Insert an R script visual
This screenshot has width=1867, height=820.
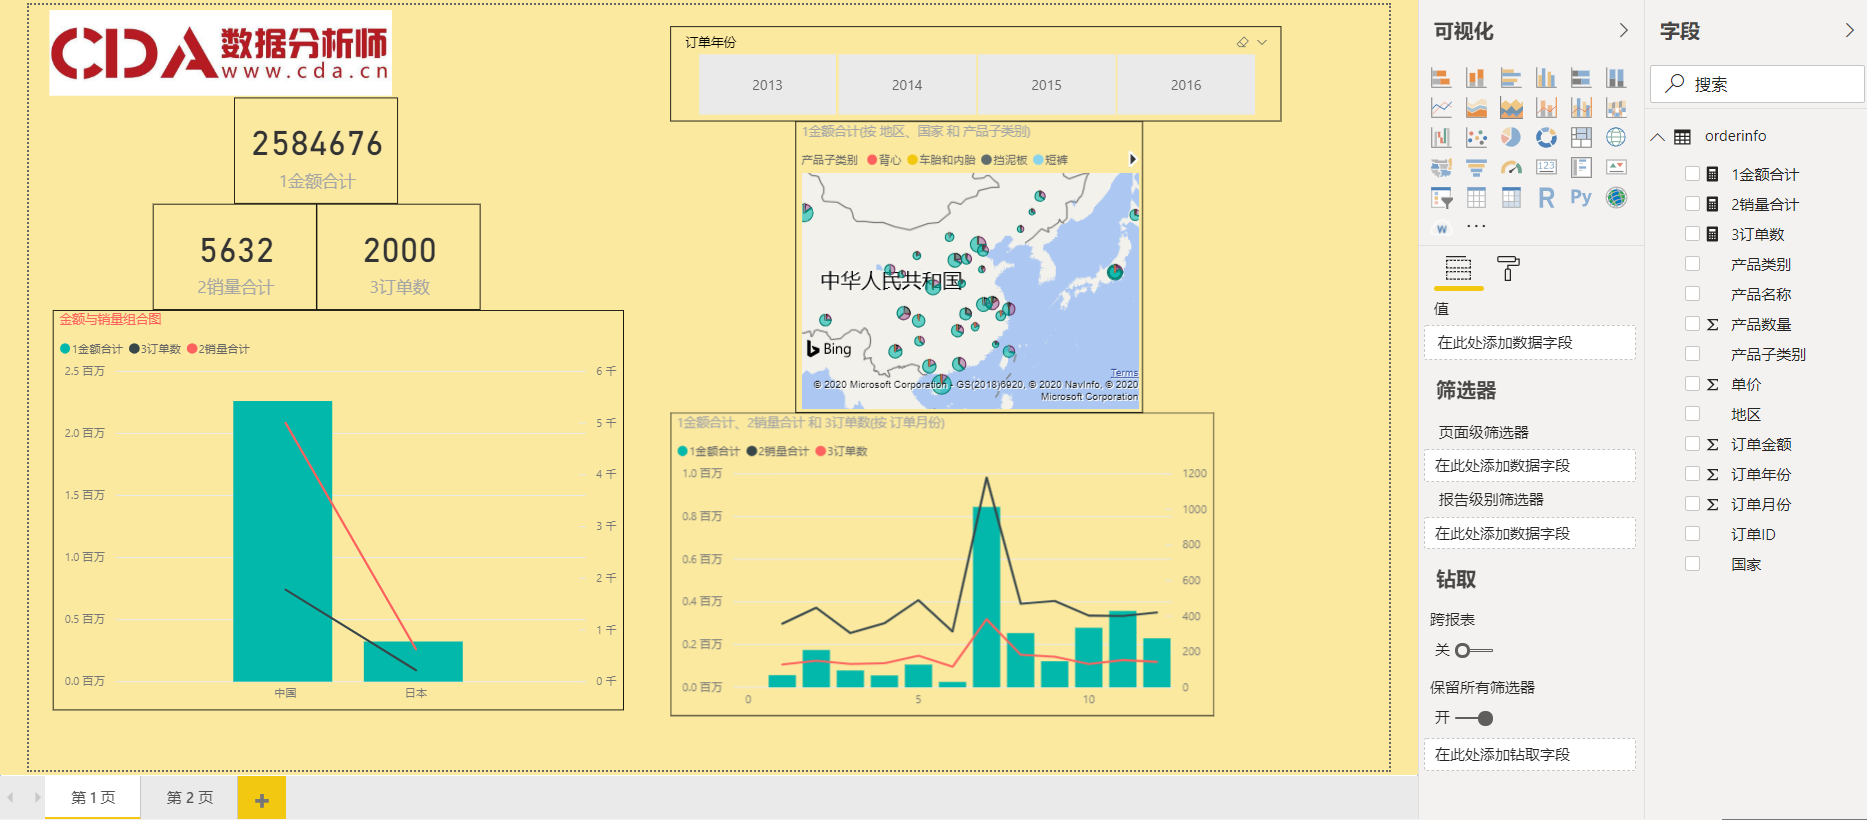(1546, 198)
